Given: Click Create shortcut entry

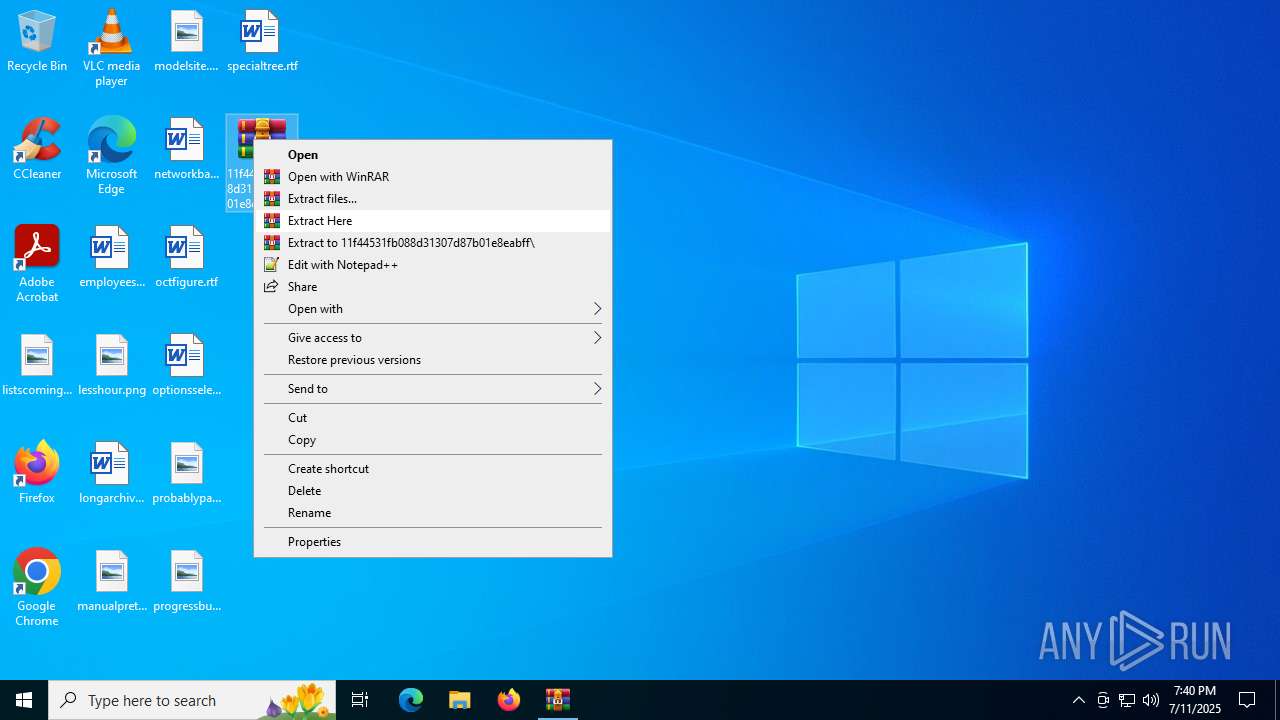Looking at the screenshot, I should 432,469.
